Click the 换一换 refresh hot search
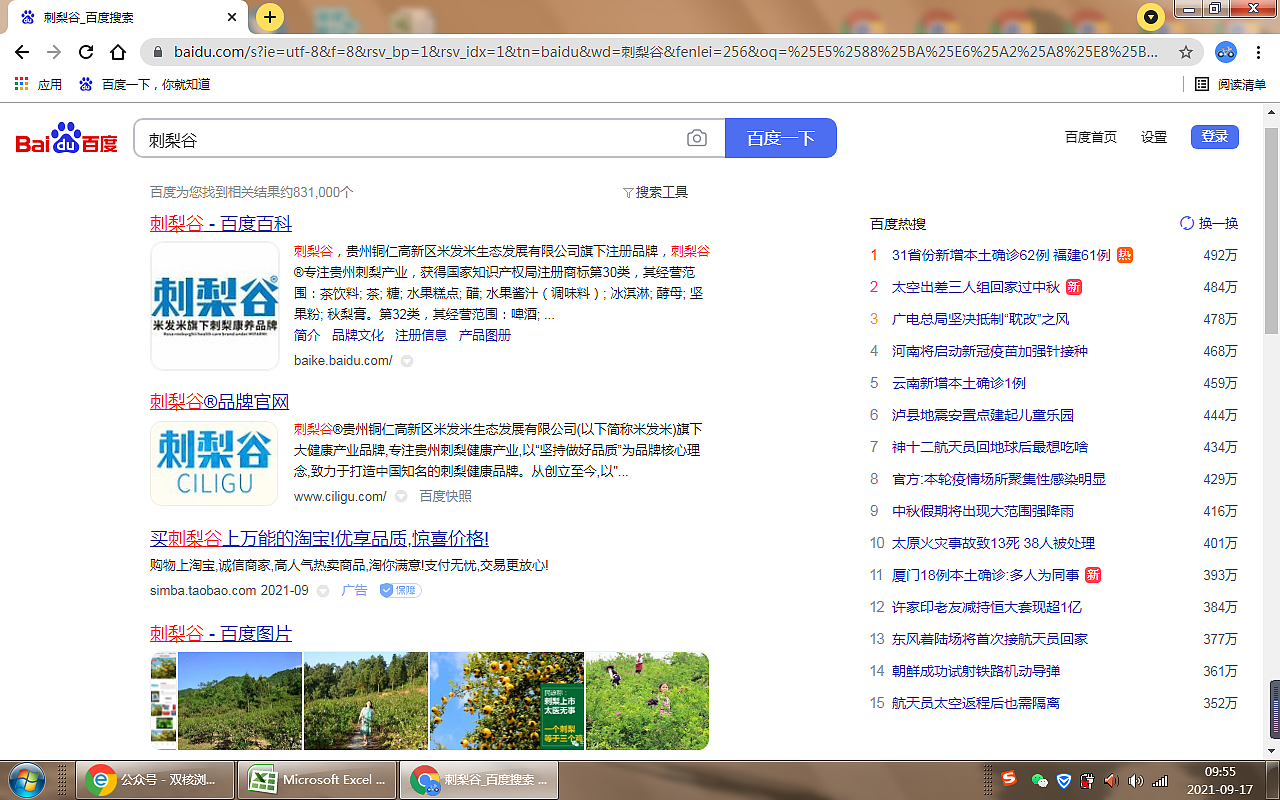 coord(1210,223)
